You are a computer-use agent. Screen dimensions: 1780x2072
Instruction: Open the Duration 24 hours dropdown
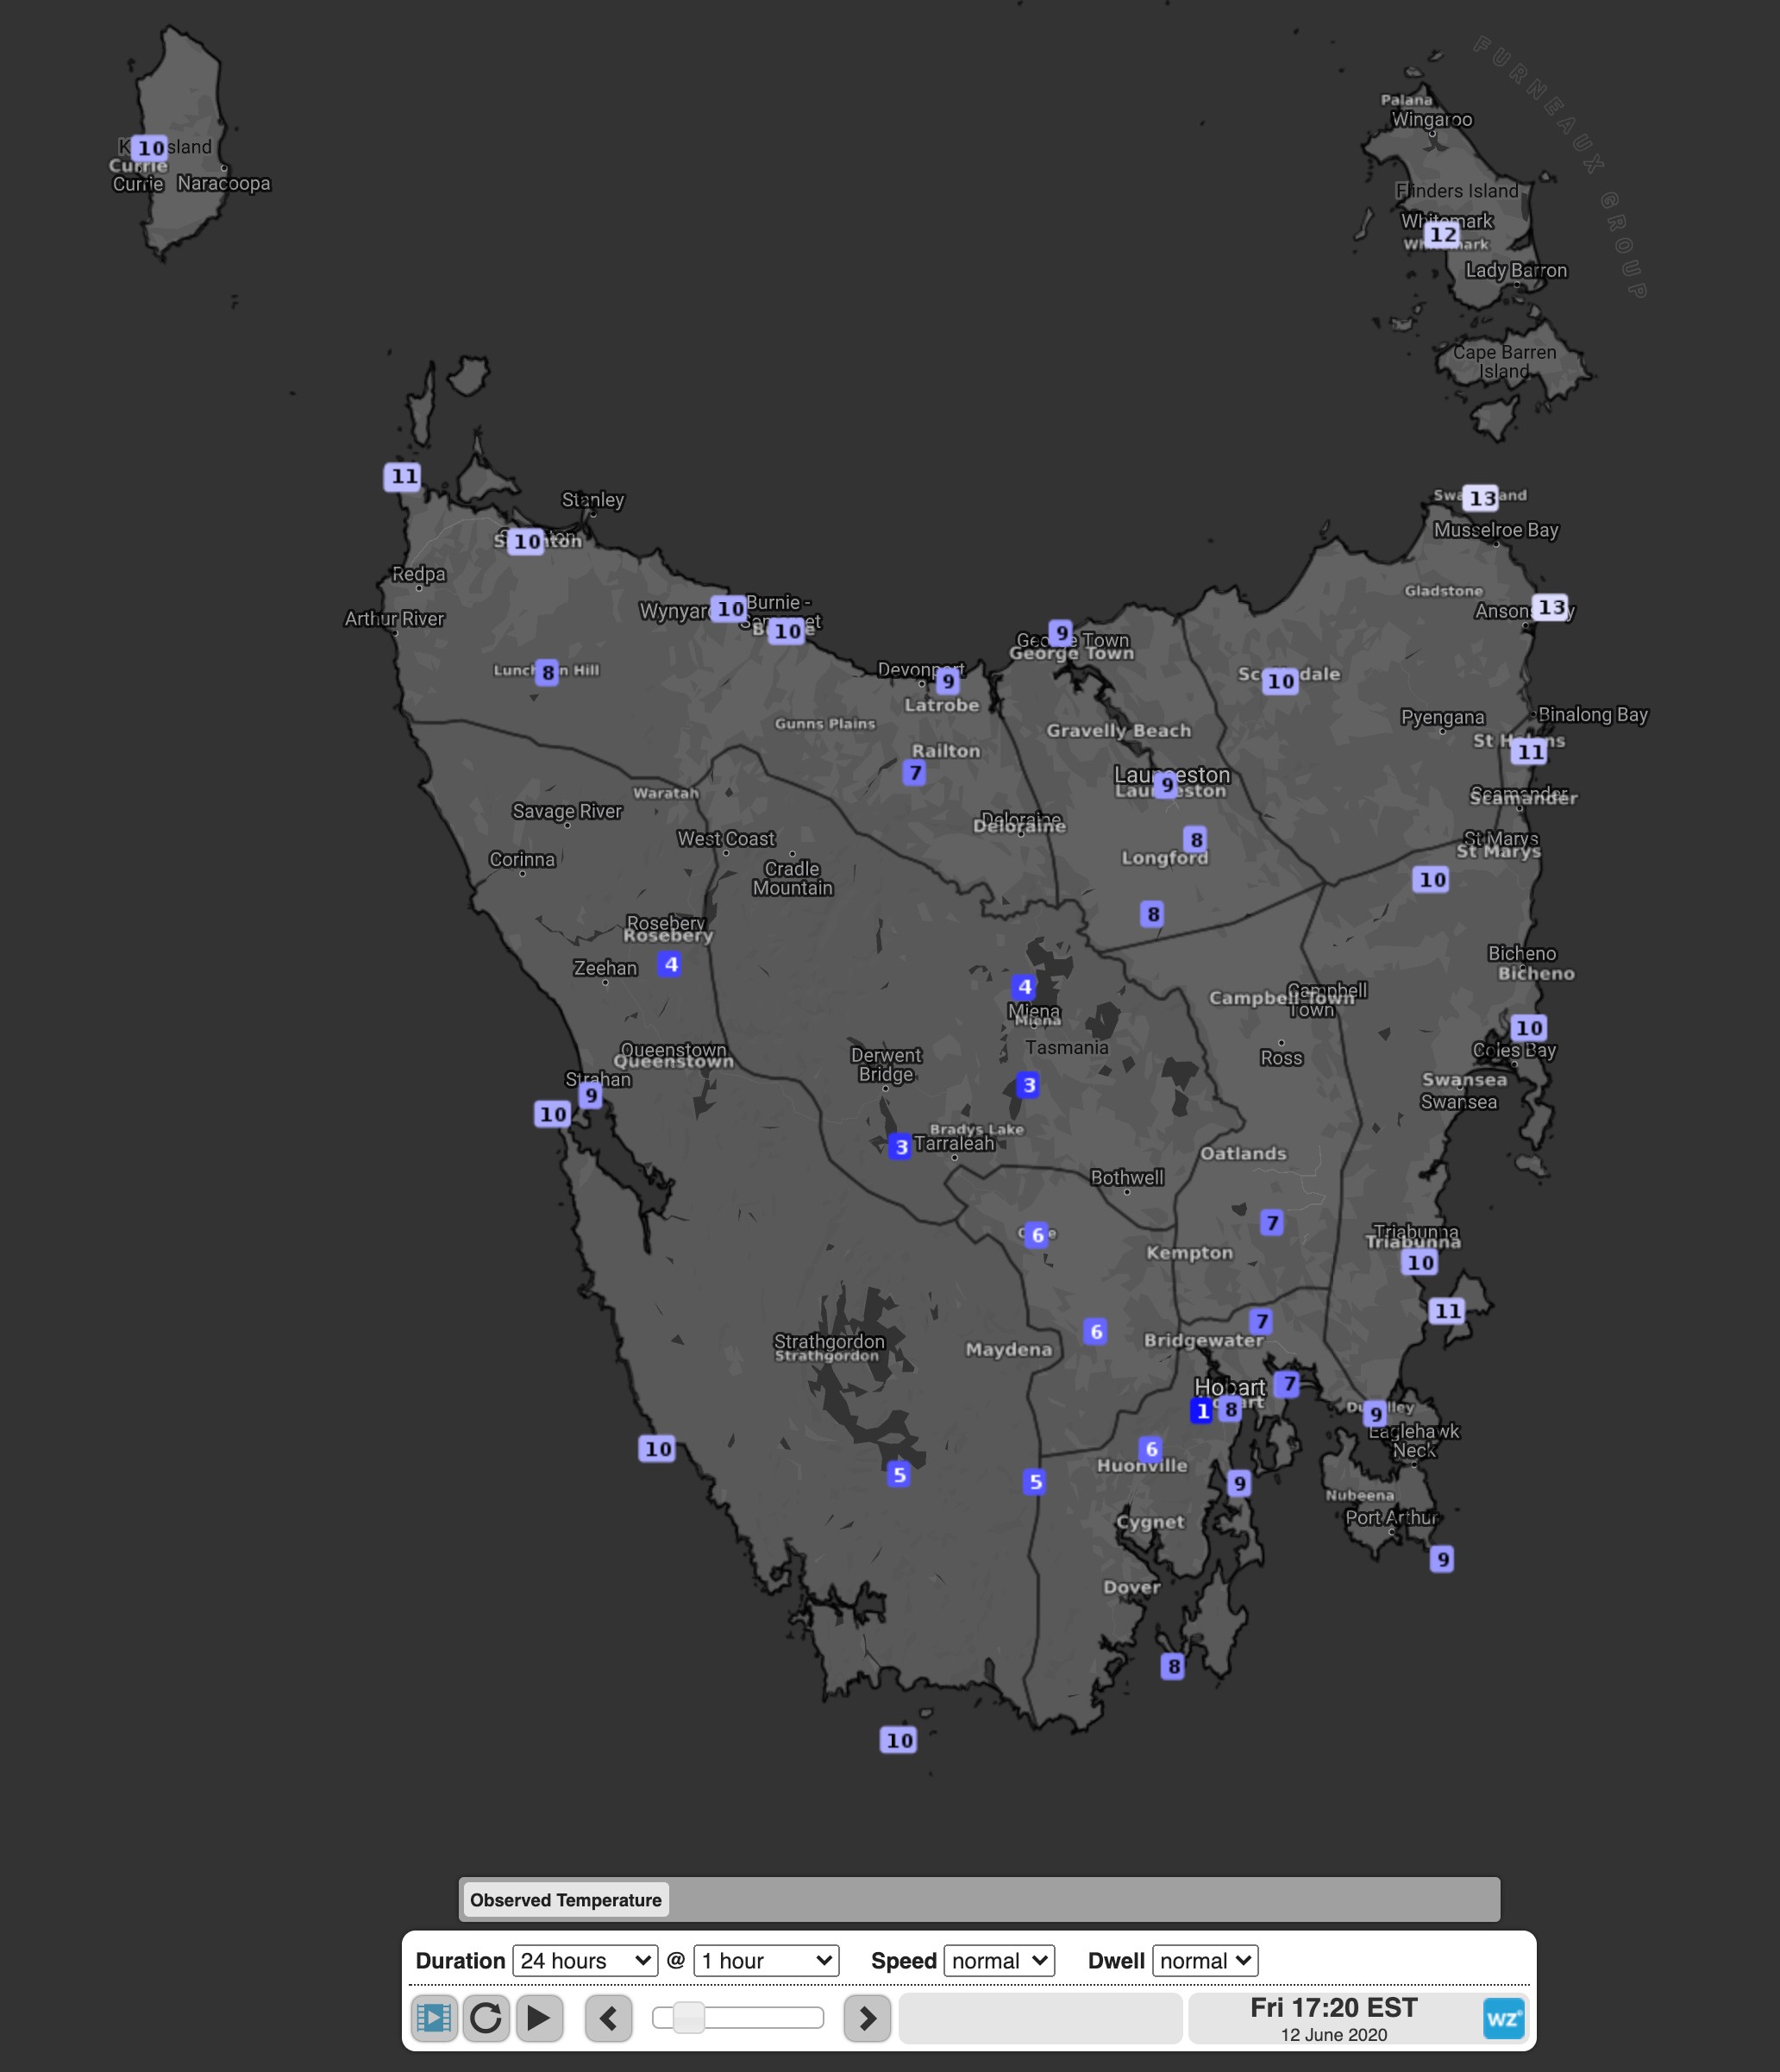(x=585, y=1960)
